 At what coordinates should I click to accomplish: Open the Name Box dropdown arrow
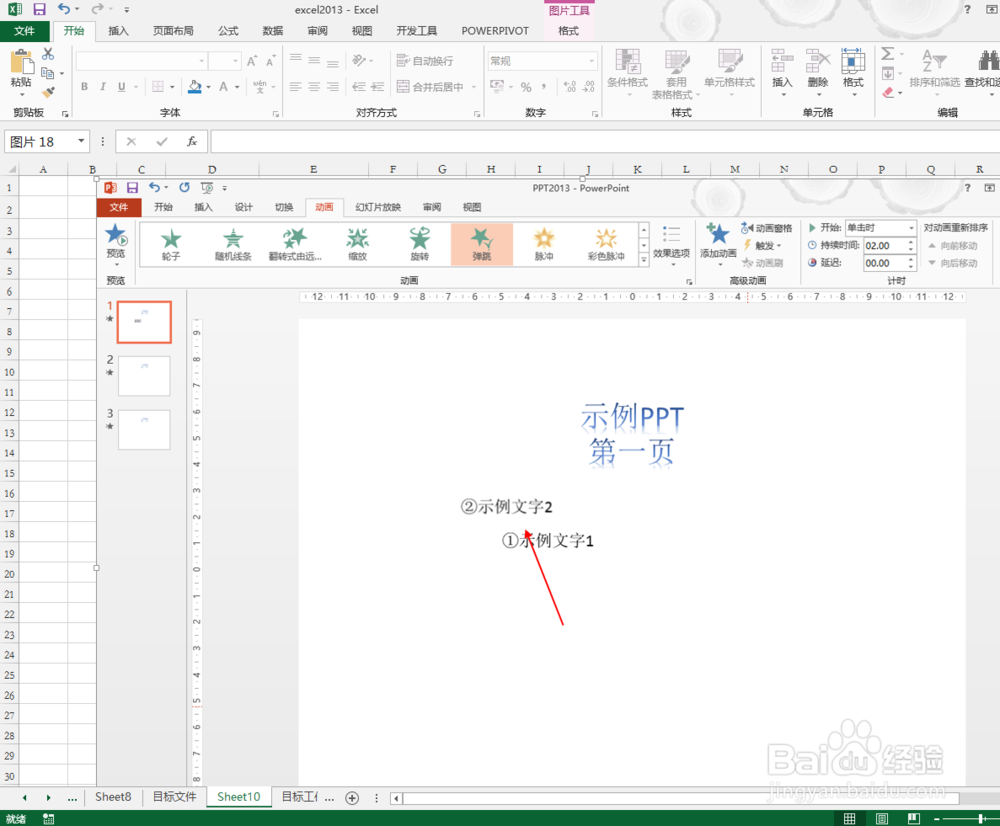[81, 141]
